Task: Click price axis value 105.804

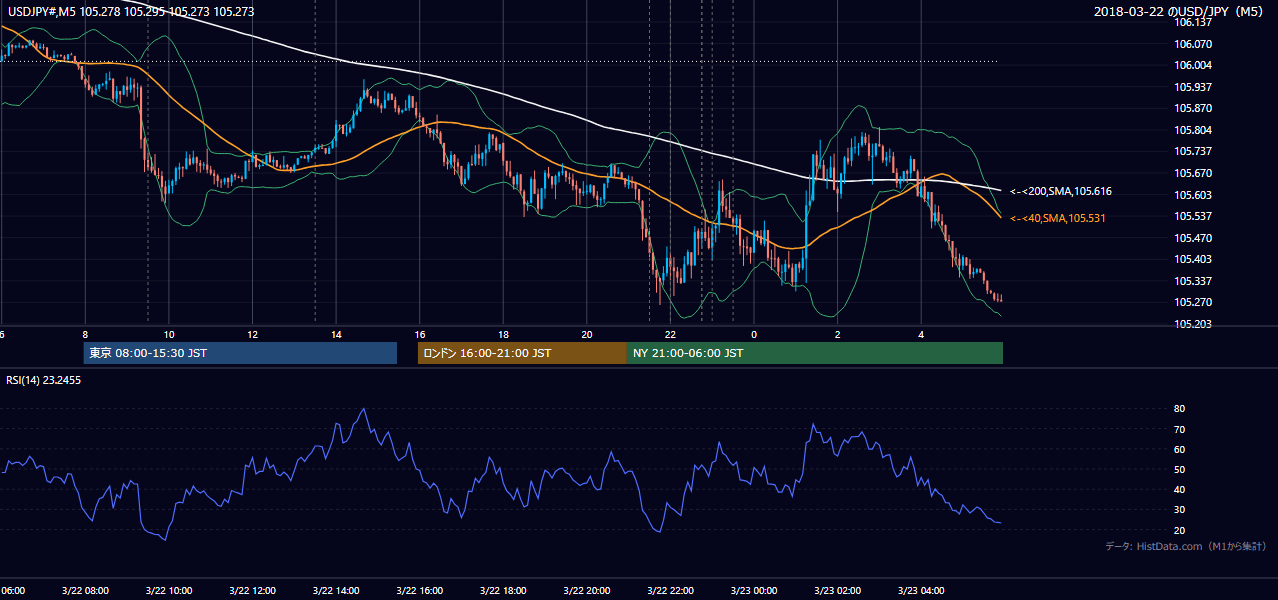Action: [1193, 130]
